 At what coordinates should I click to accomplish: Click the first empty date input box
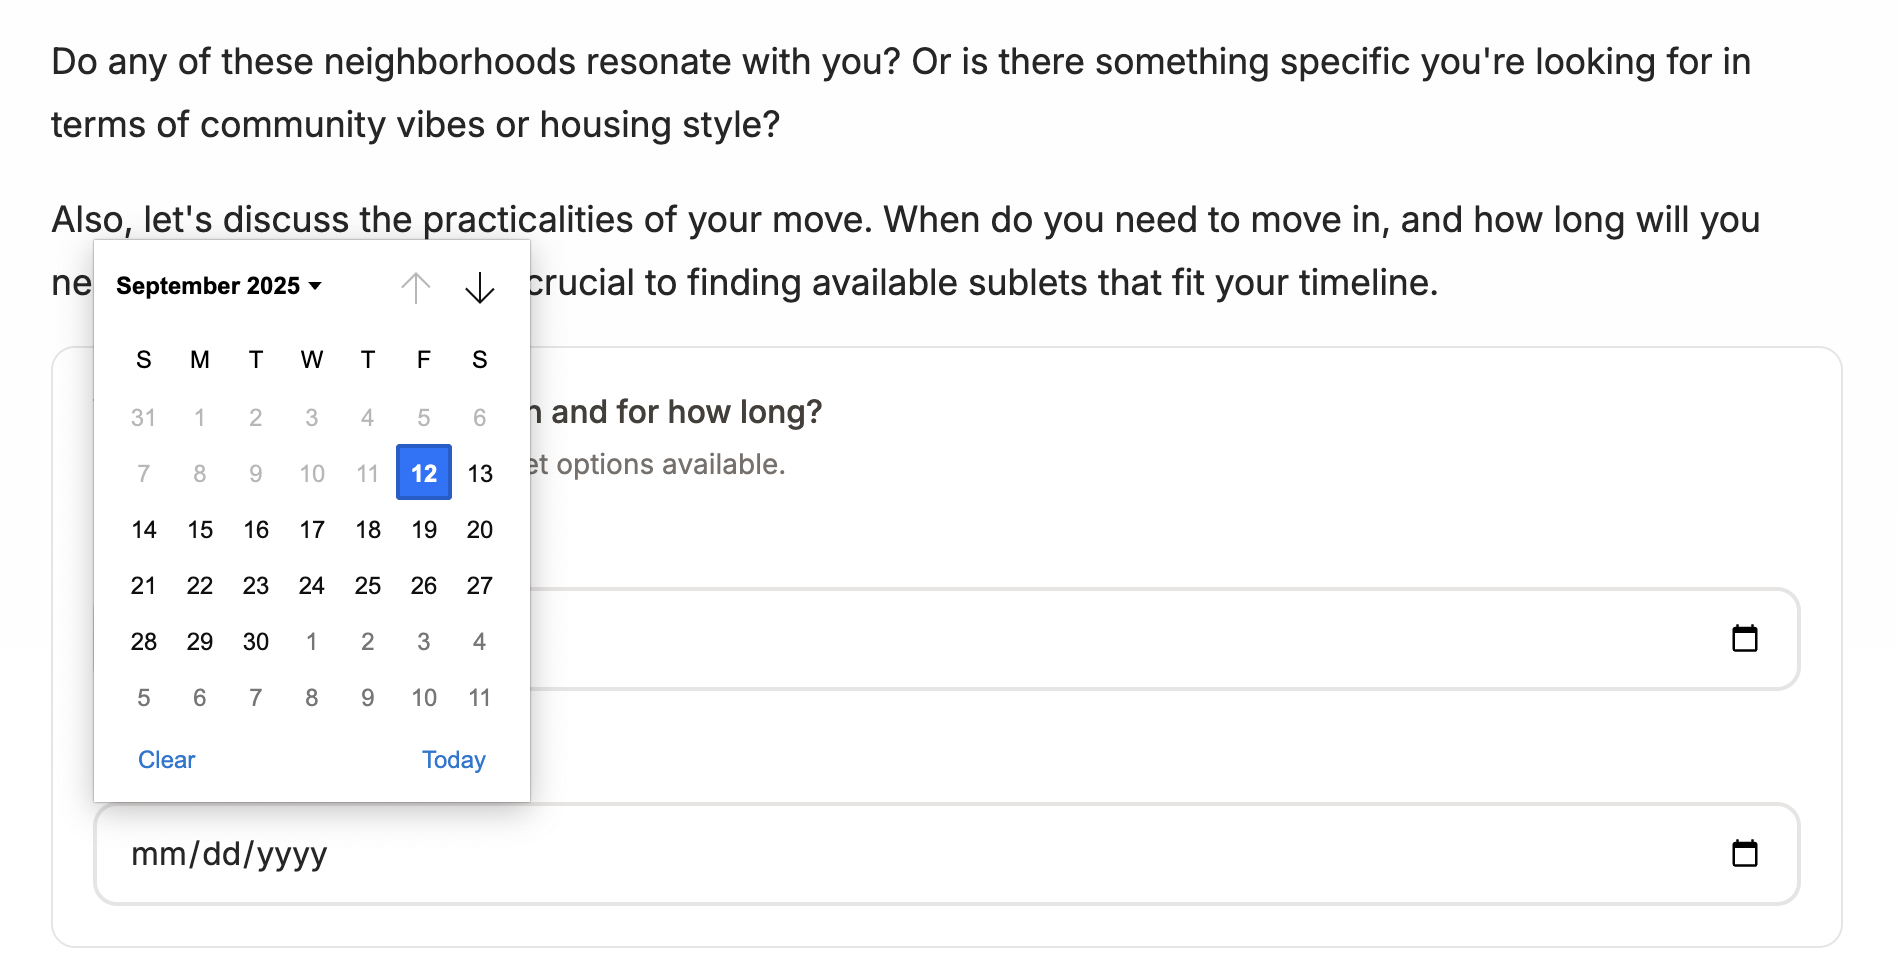point(900,639)
